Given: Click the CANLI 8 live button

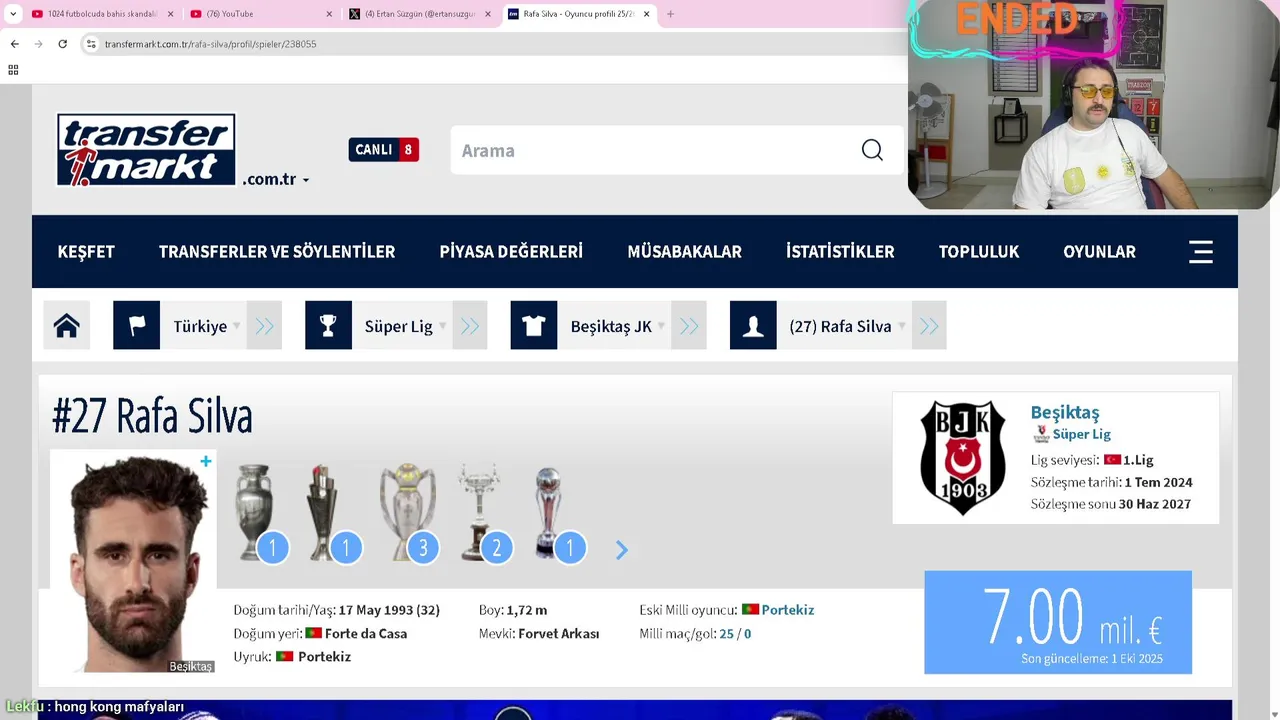Looking at the screenshot, I should pyautogui.click(x=384, y=150).
